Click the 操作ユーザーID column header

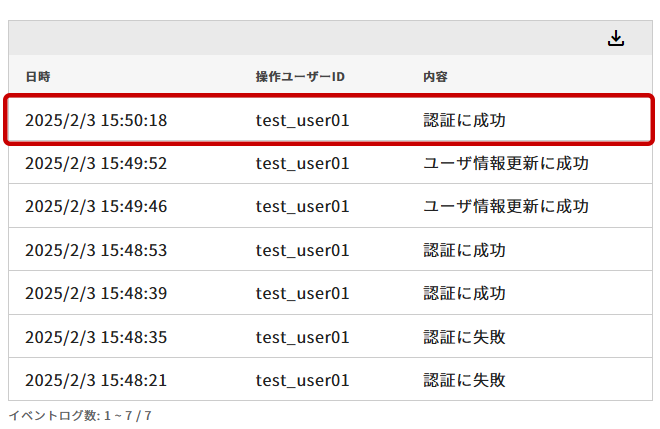(300, 76)
